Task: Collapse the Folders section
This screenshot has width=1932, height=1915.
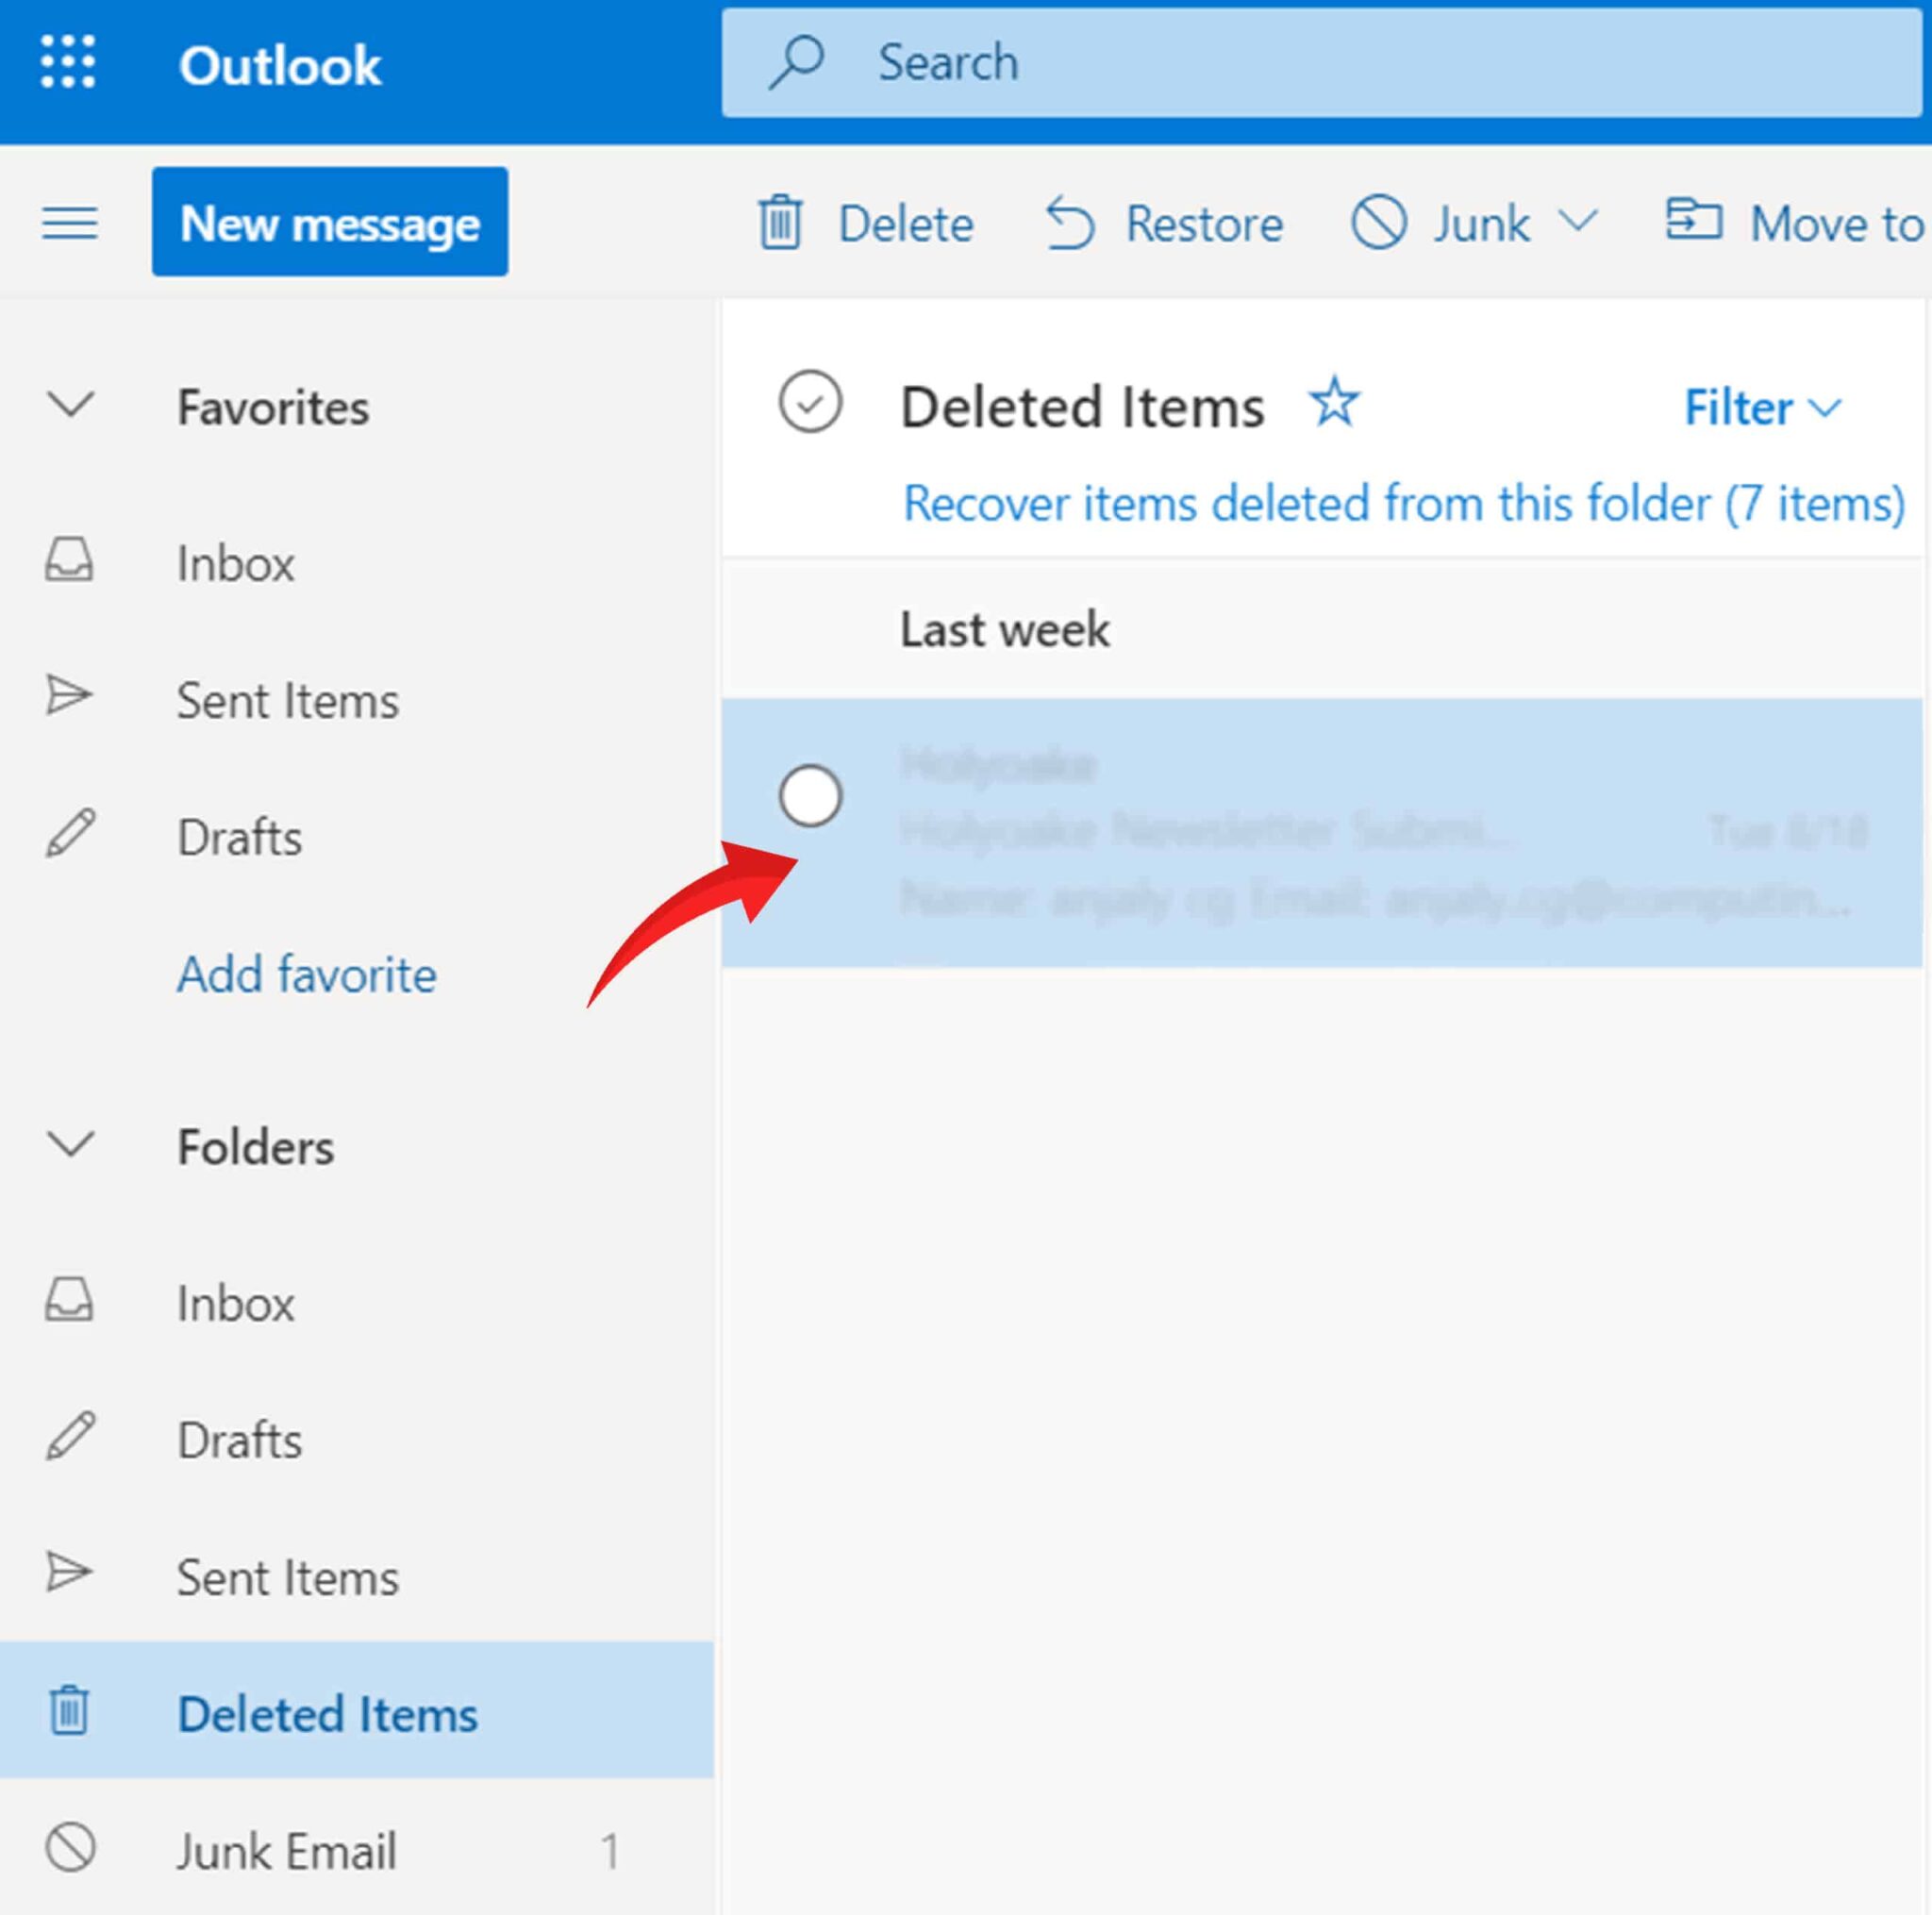Action: coord(70,1145)
